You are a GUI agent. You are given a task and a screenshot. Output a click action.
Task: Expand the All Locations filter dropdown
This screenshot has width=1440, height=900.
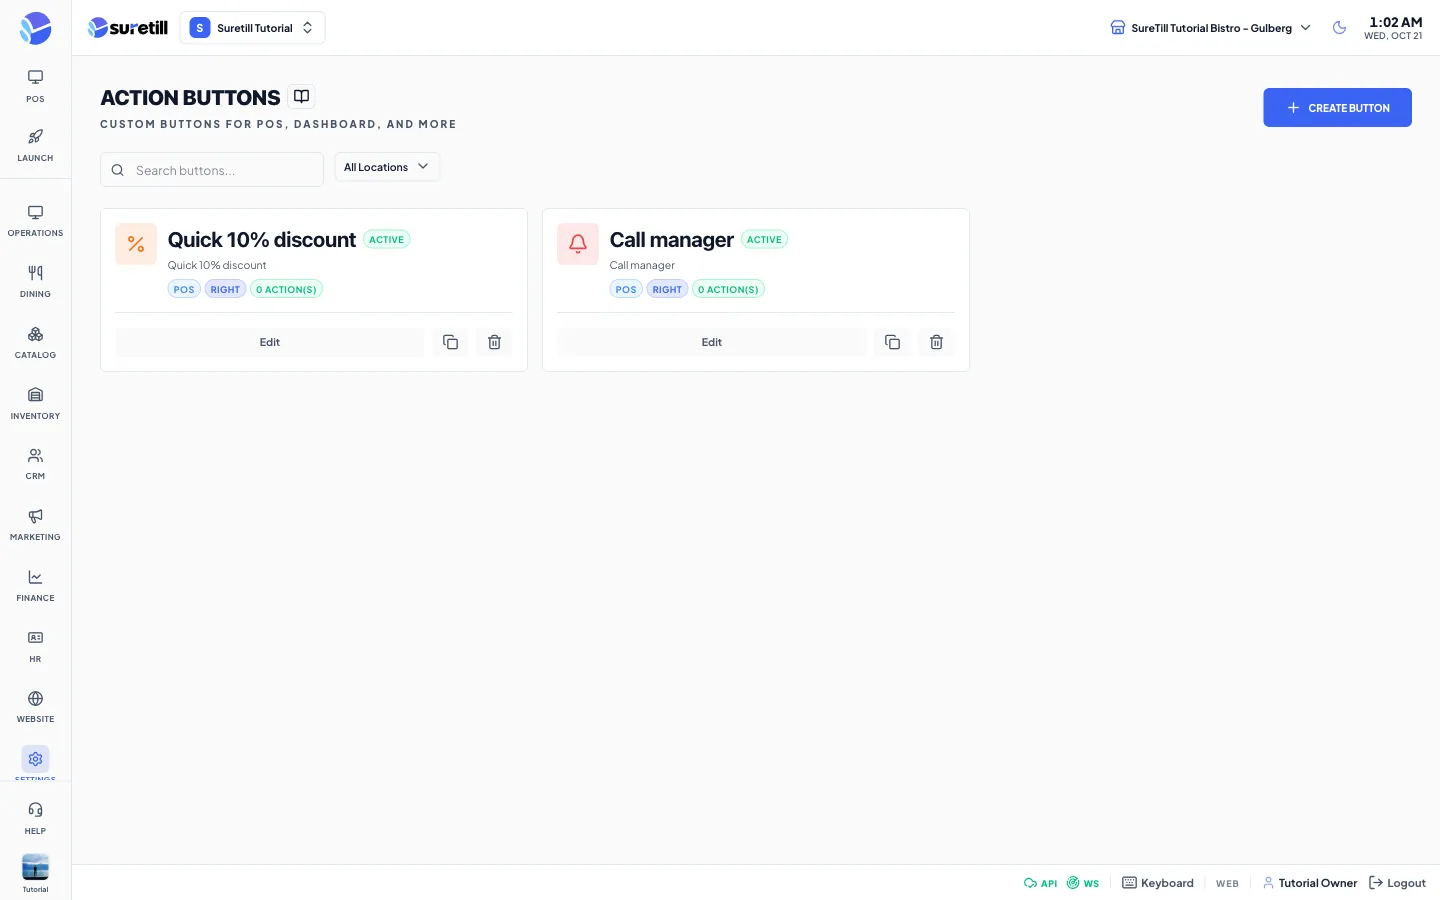click(387, 167)
